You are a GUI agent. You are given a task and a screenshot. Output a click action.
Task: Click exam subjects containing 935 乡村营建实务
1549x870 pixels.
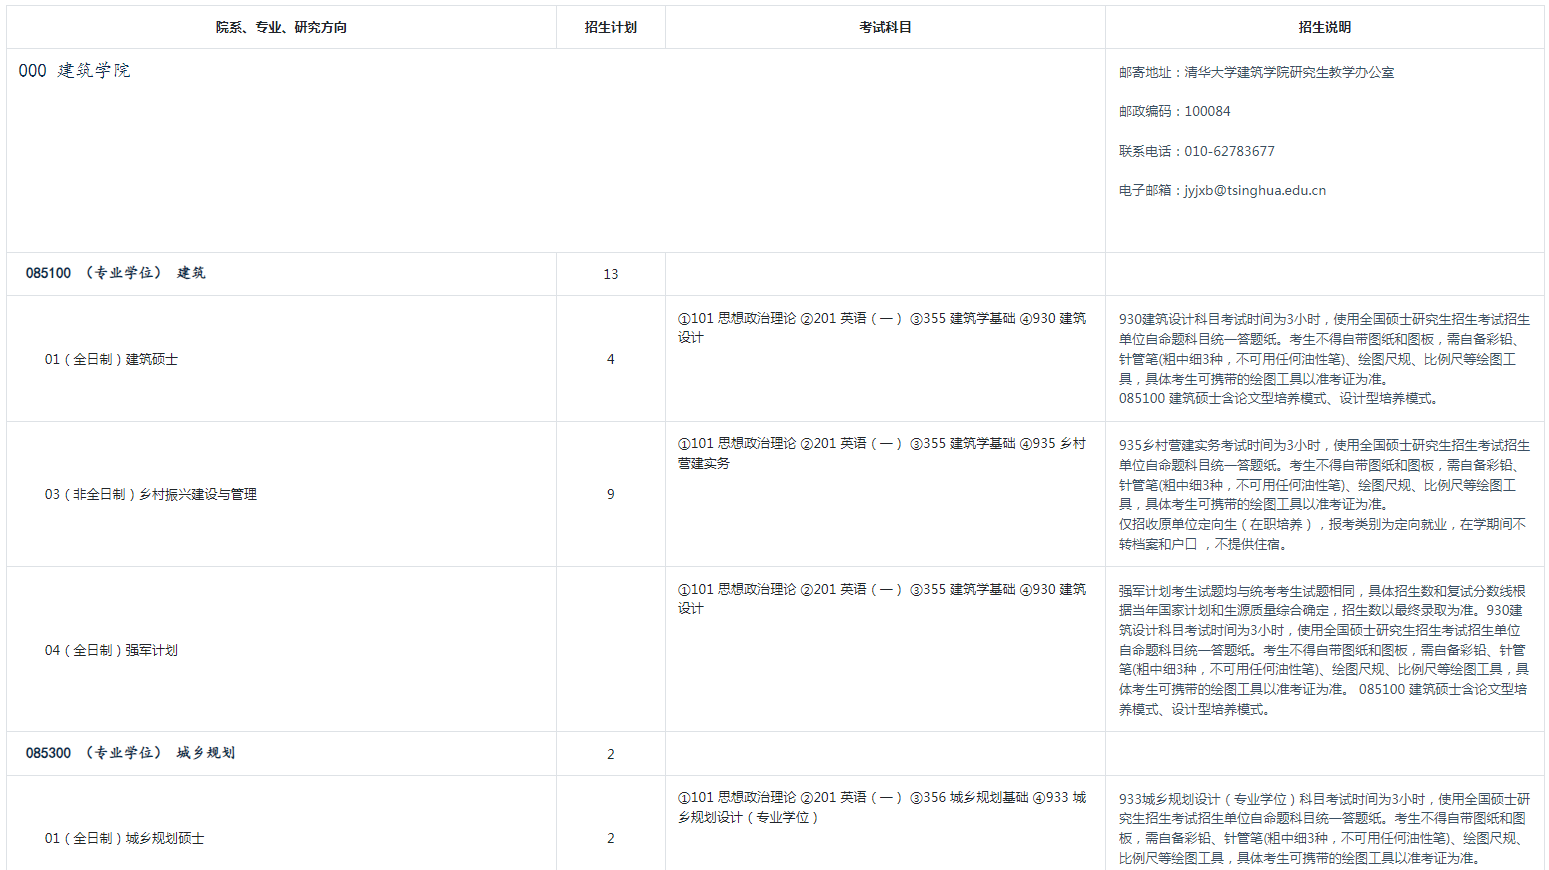(881, 453)
